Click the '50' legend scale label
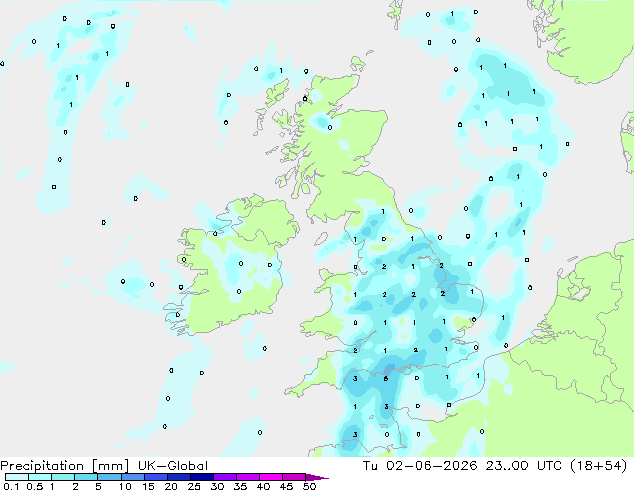 pos(309,486)
